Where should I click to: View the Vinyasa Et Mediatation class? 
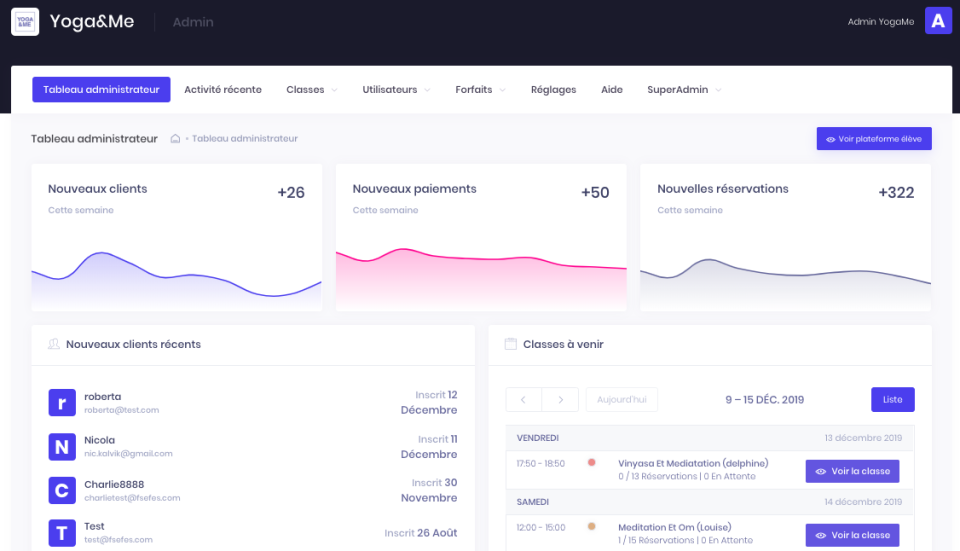[852, 471]
